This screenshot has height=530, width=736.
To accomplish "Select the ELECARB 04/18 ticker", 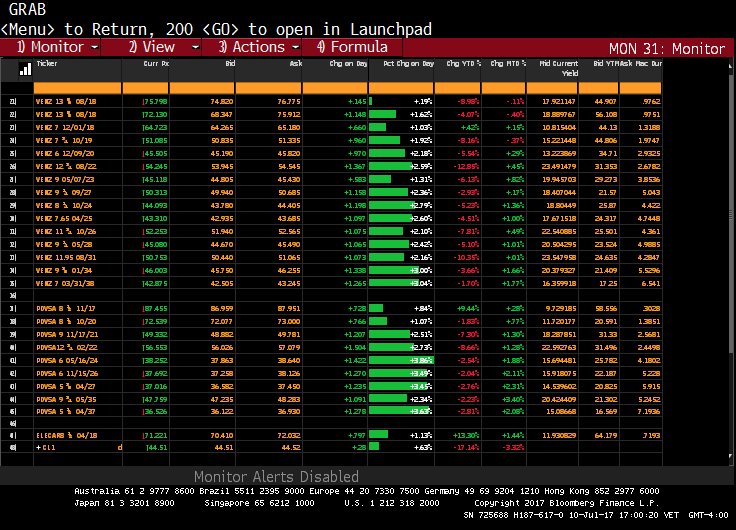I will (x=67, y=436).
